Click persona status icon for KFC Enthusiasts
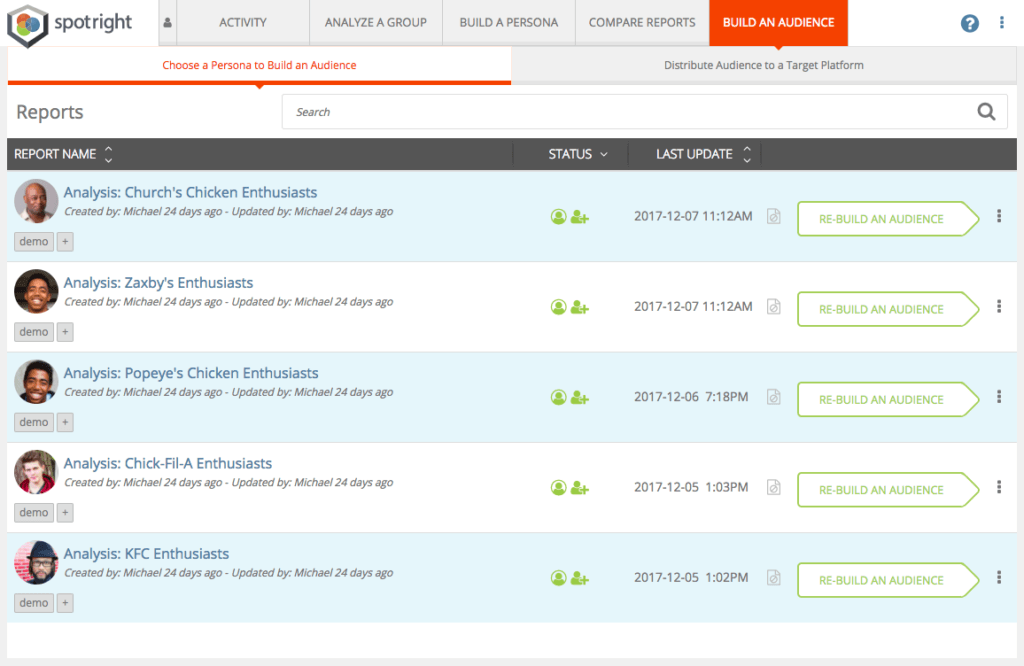 click(x=558, y=578)
